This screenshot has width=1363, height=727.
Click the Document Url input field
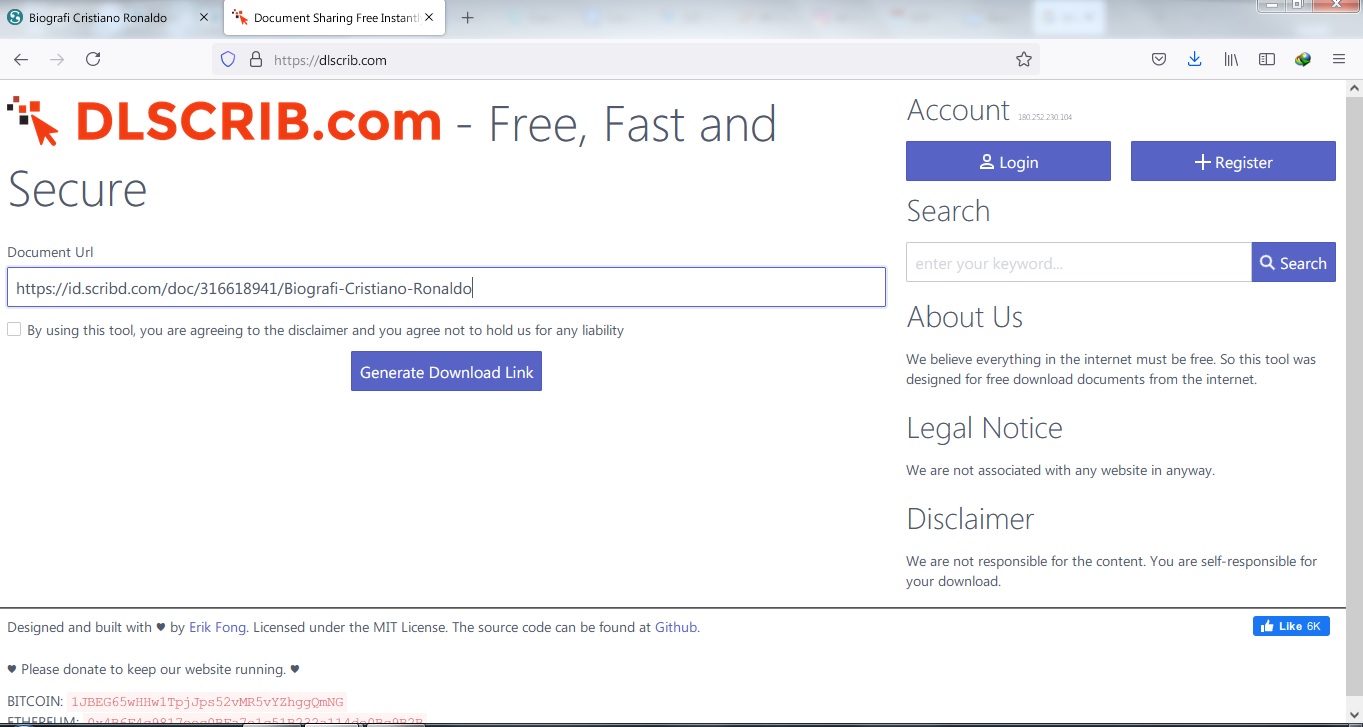pyautogui.click(x=446, y=287)
